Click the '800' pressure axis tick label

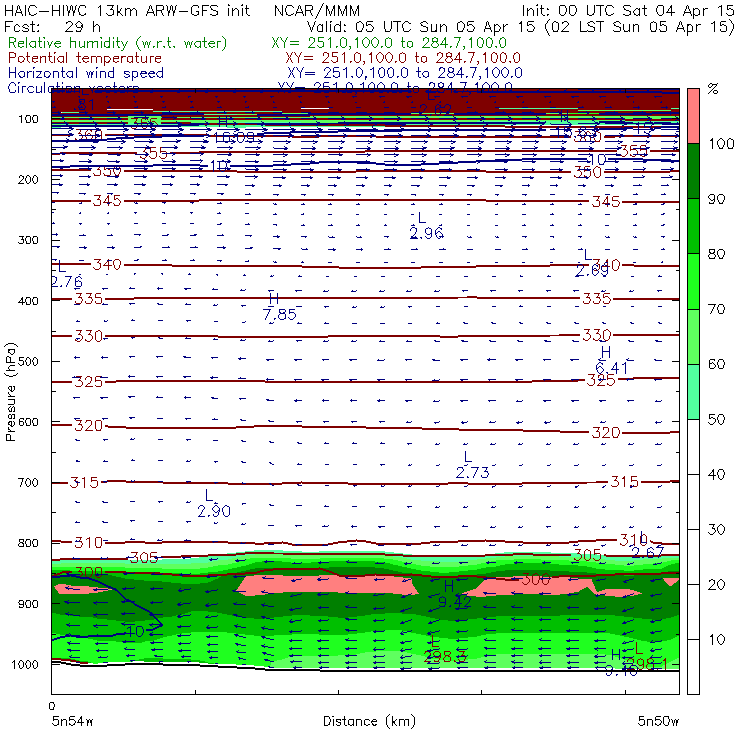click(28, 543)
